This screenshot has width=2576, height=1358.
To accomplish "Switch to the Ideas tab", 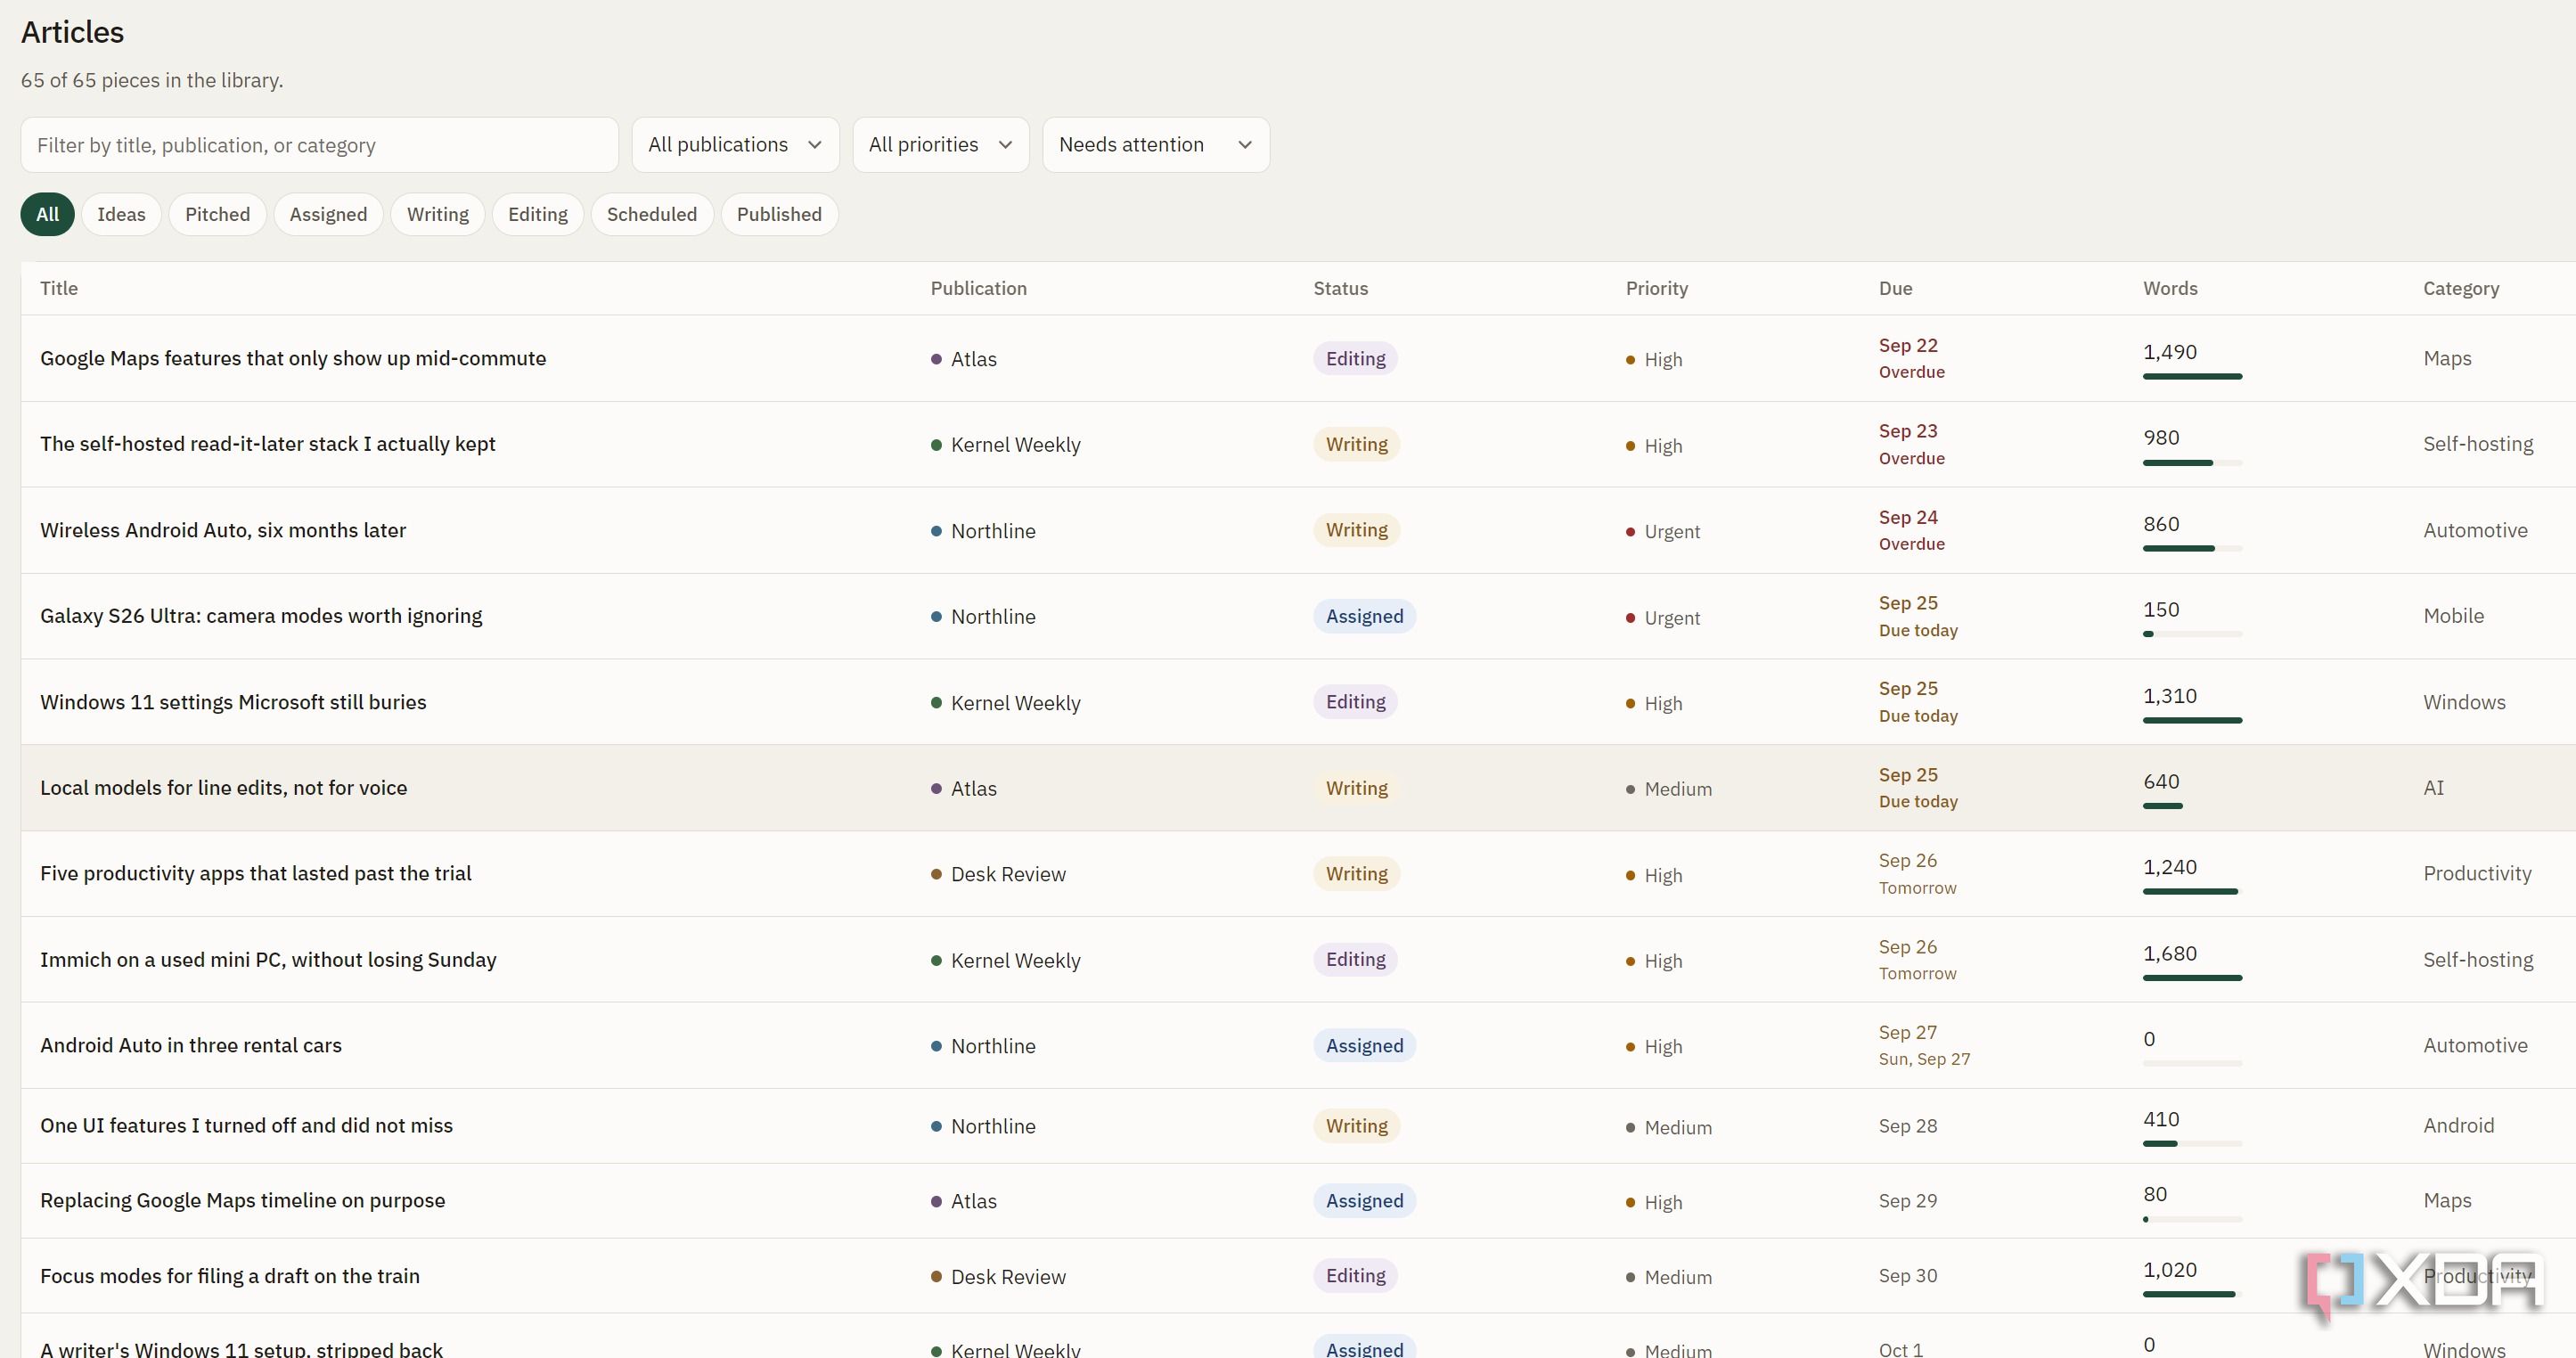I will [121, 214].
